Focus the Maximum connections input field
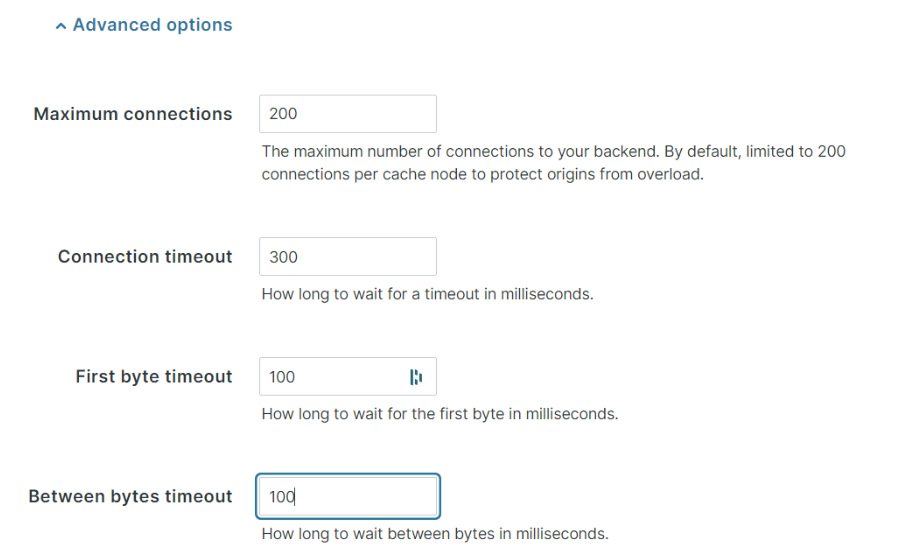Viewport: 916px width, 554px height. 348,114
